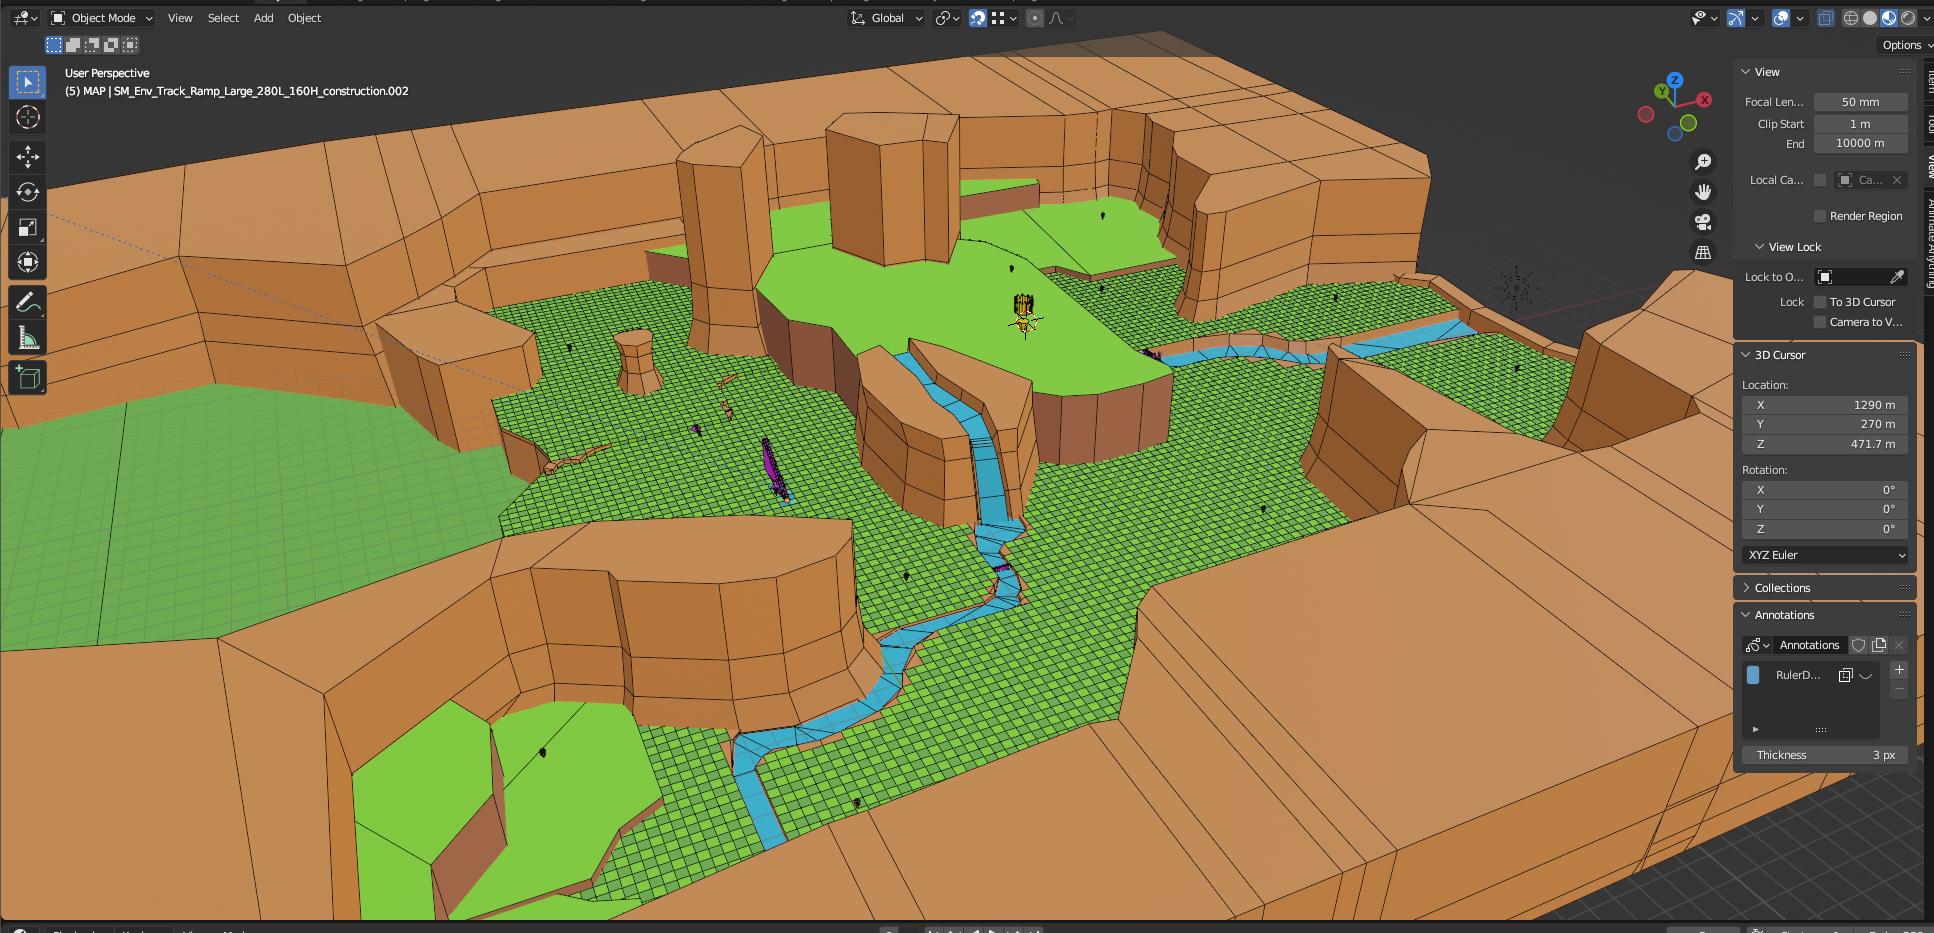The height and width of the screenshot is (933, 1934).
Task: Click the 3D Cursor tool
Action: 28,117
